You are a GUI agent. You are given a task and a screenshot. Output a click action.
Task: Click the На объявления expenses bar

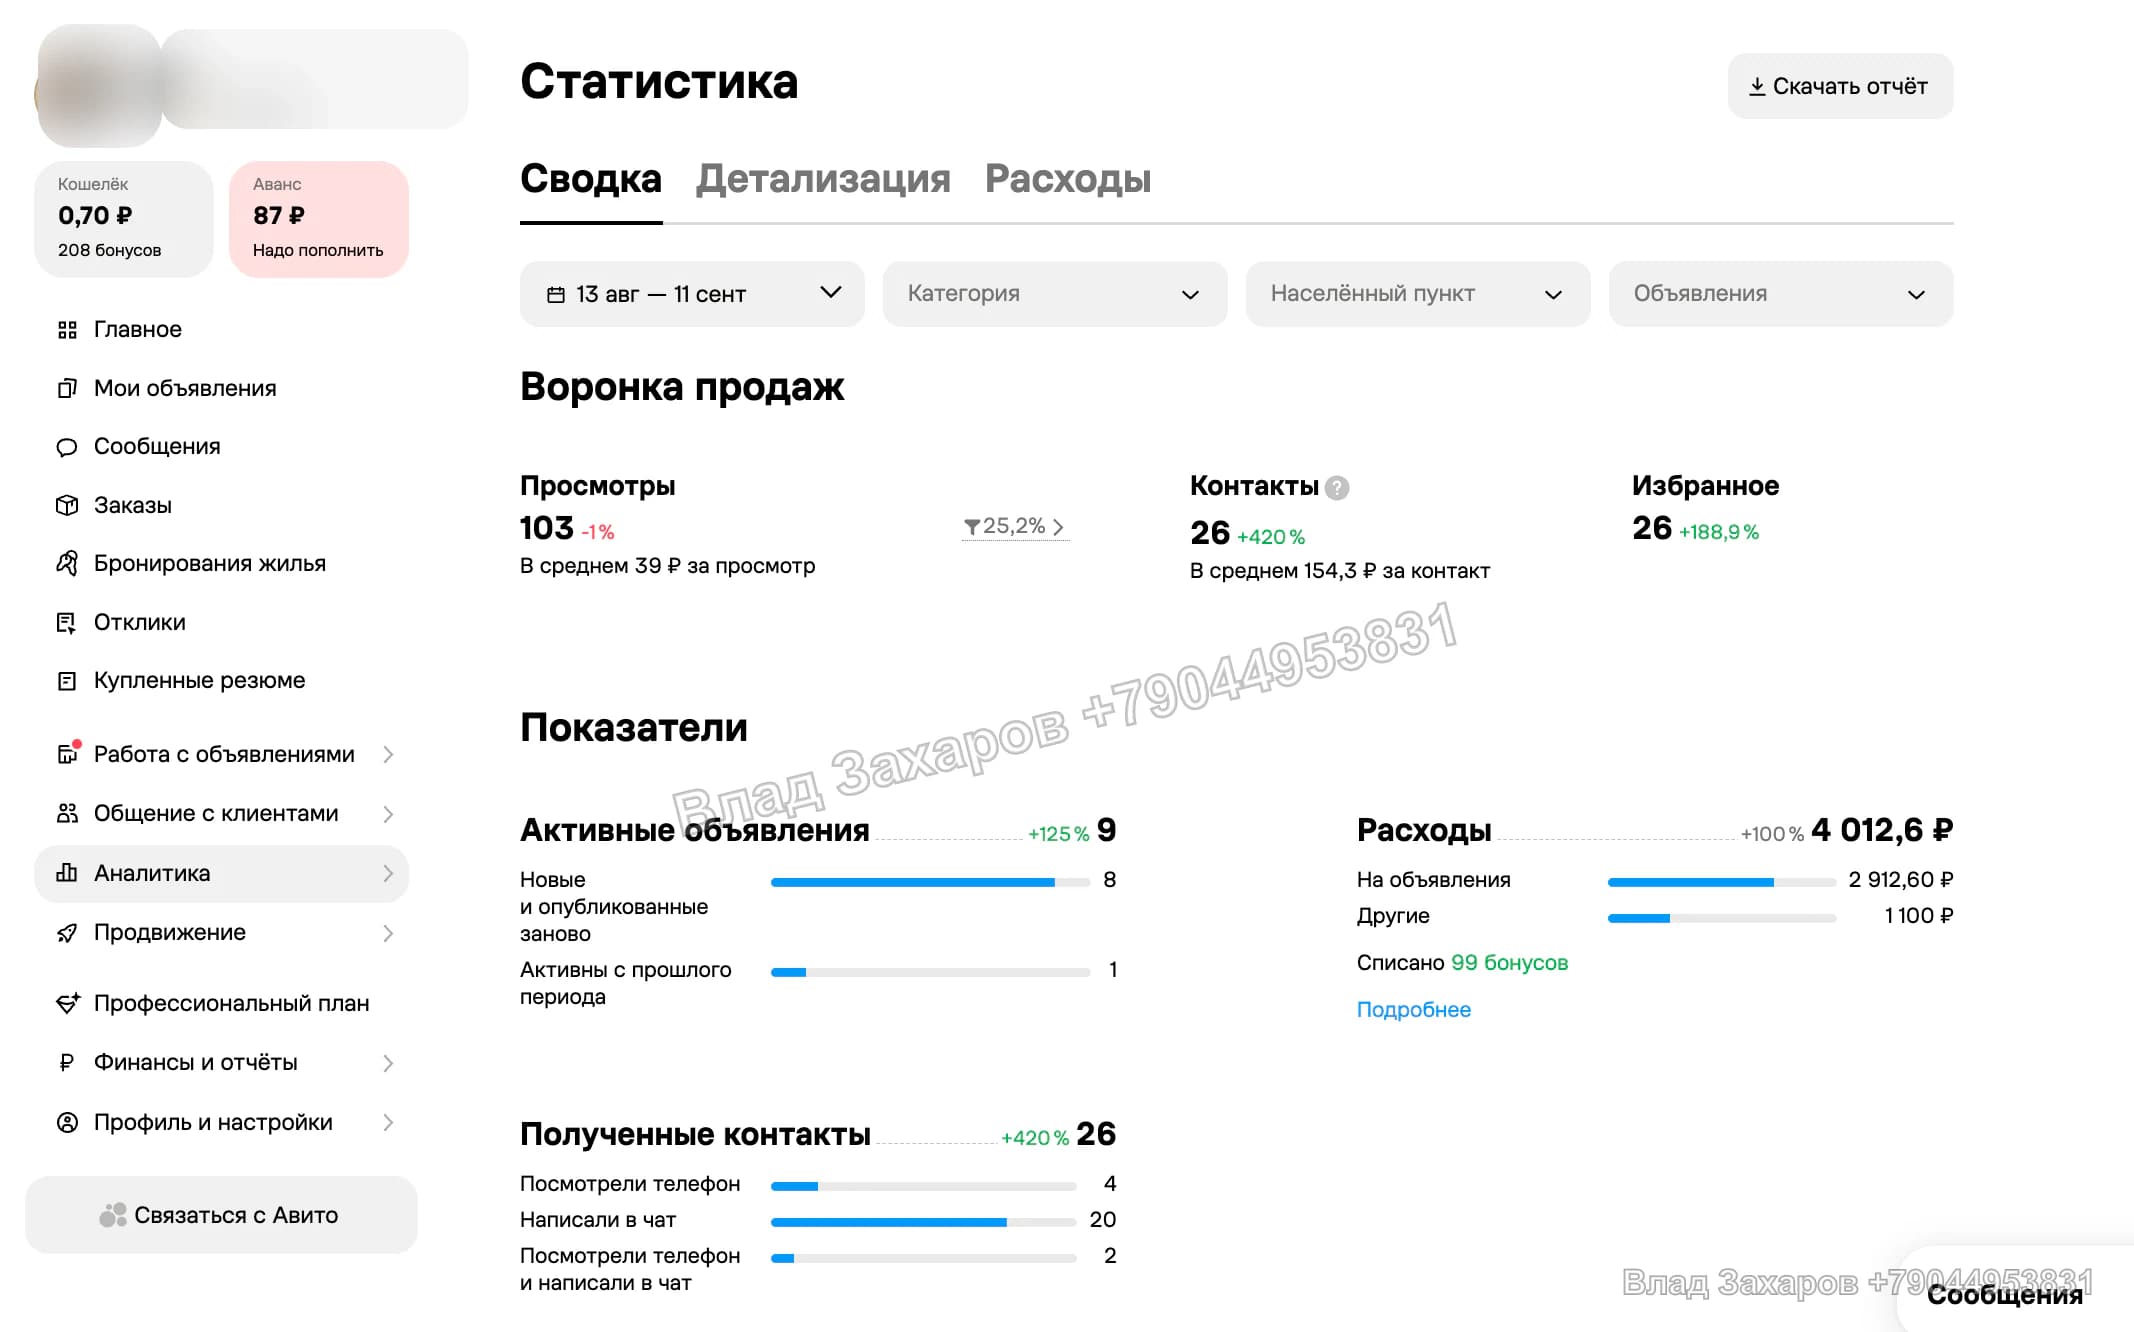pos(1721,882)
